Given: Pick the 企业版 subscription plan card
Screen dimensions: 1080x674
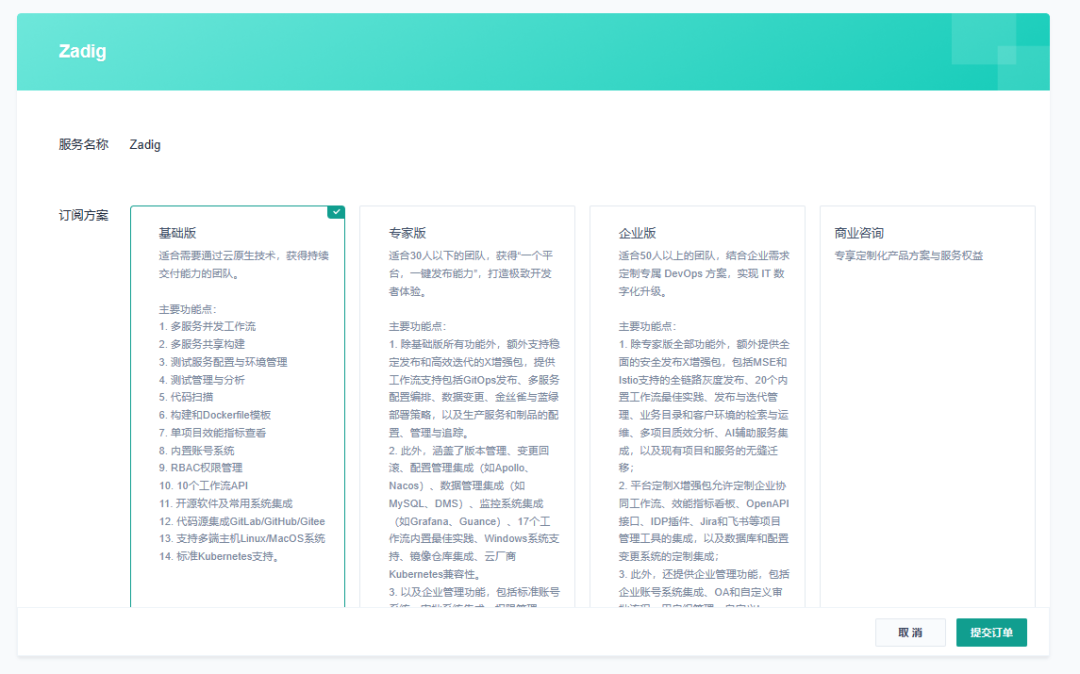Looking at the screenshot, I should [697, 406].
